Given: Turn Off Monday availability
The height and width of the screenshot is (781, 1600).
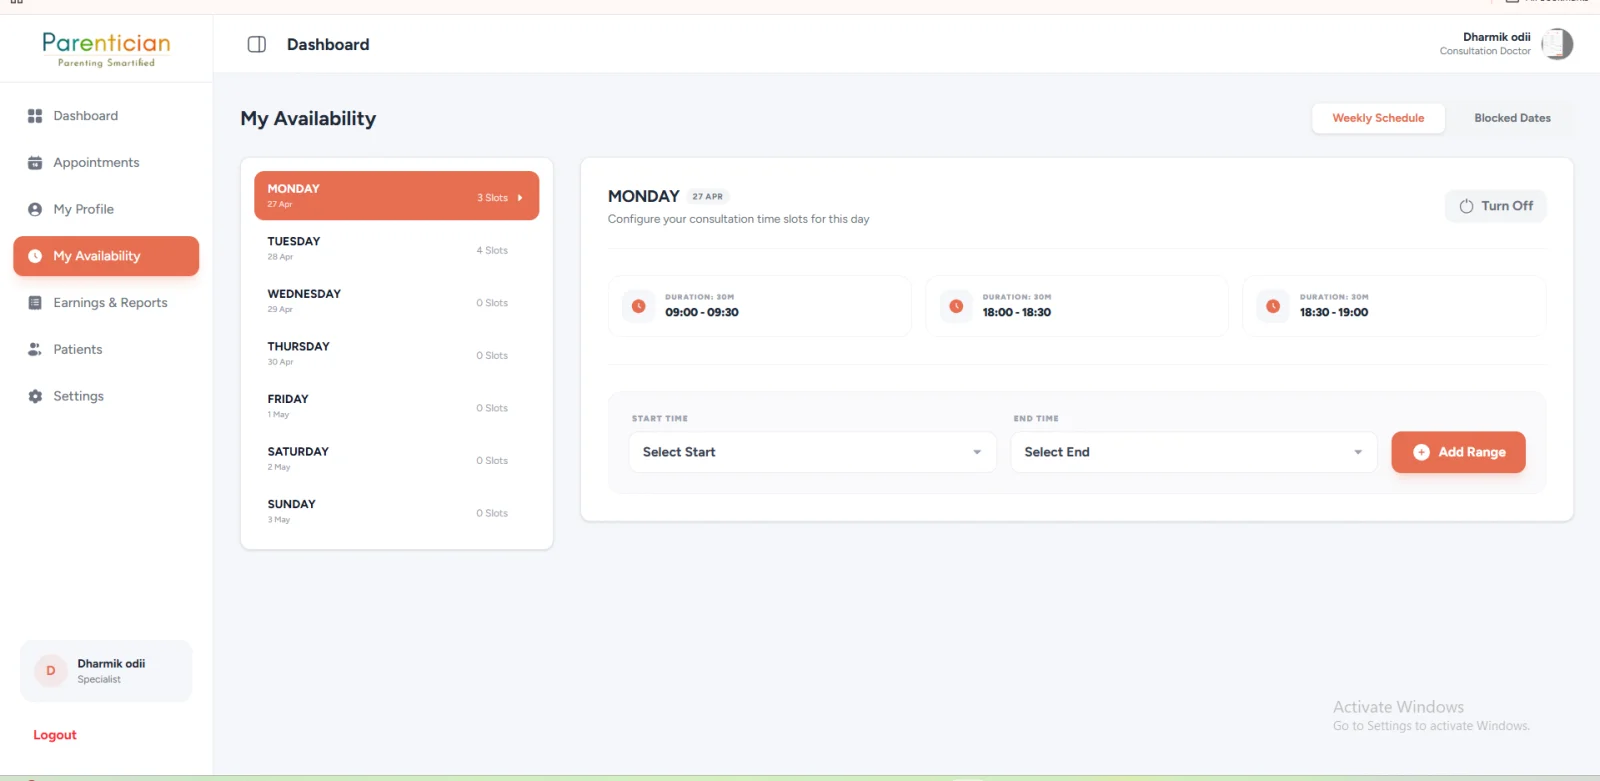Looking at the screenshot, I should (1495, 206).
